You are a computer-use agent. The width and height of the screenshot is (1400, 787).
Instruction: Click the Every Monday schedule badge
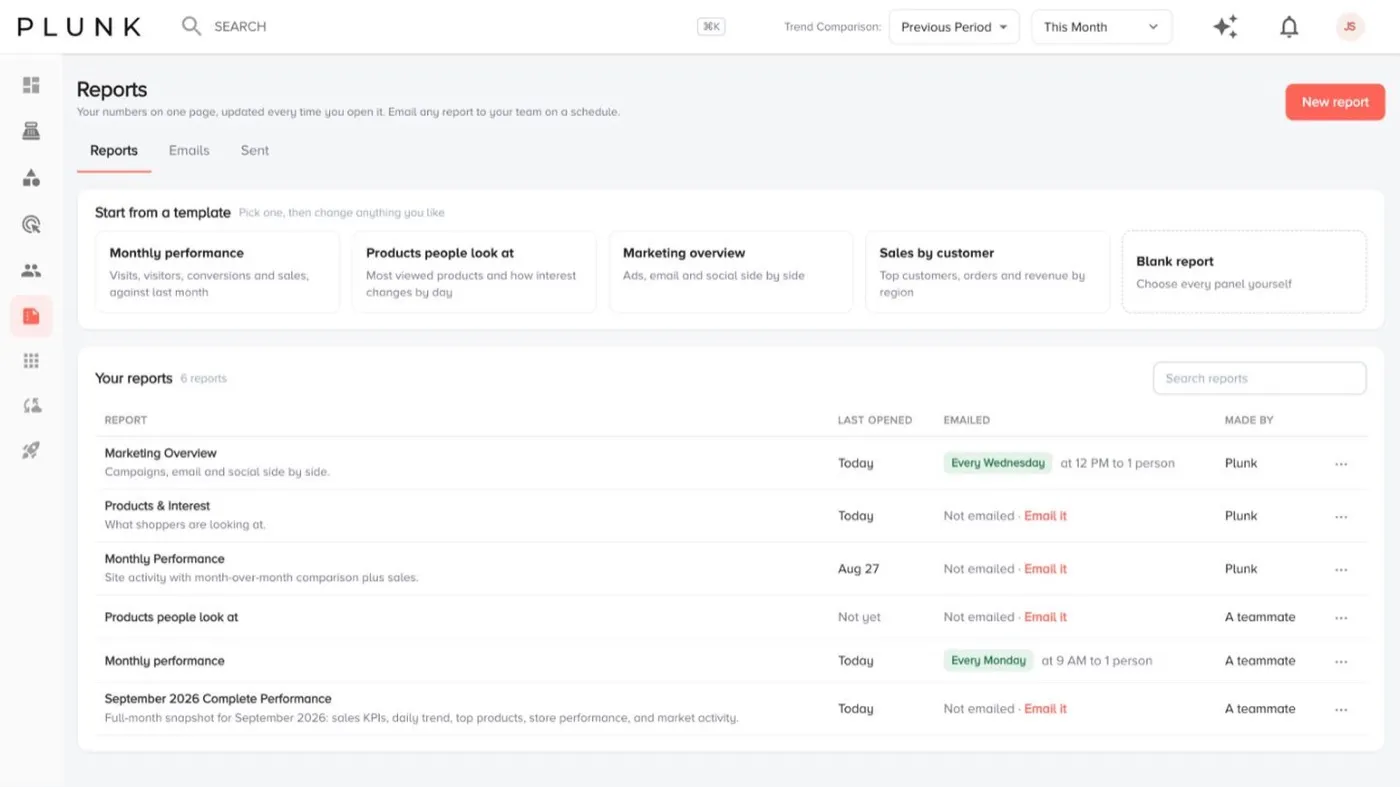[988, 661]
